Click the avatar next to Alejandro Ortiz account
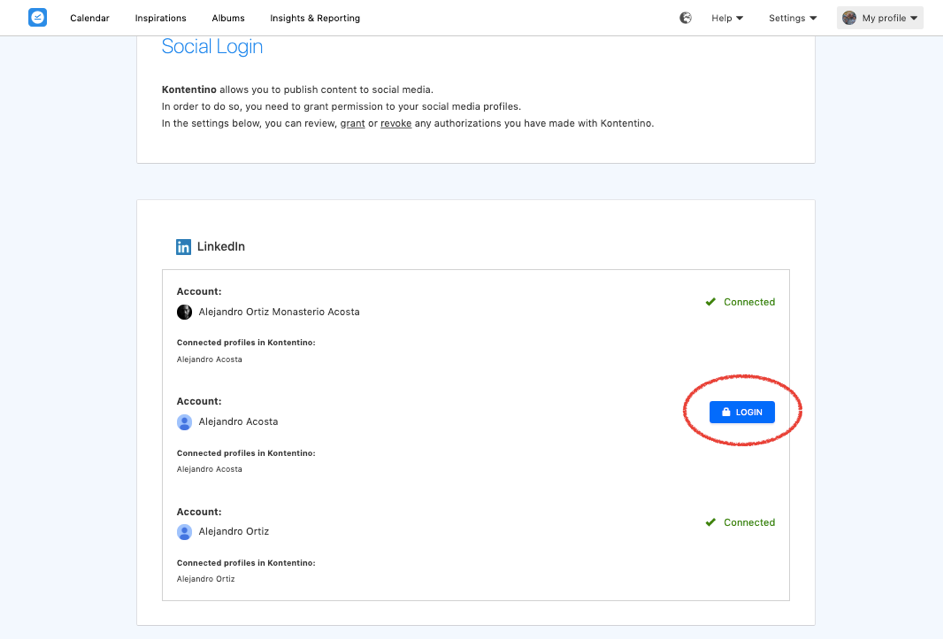The height and width of the screenshot is (639, 943). (x=185, y=532)
